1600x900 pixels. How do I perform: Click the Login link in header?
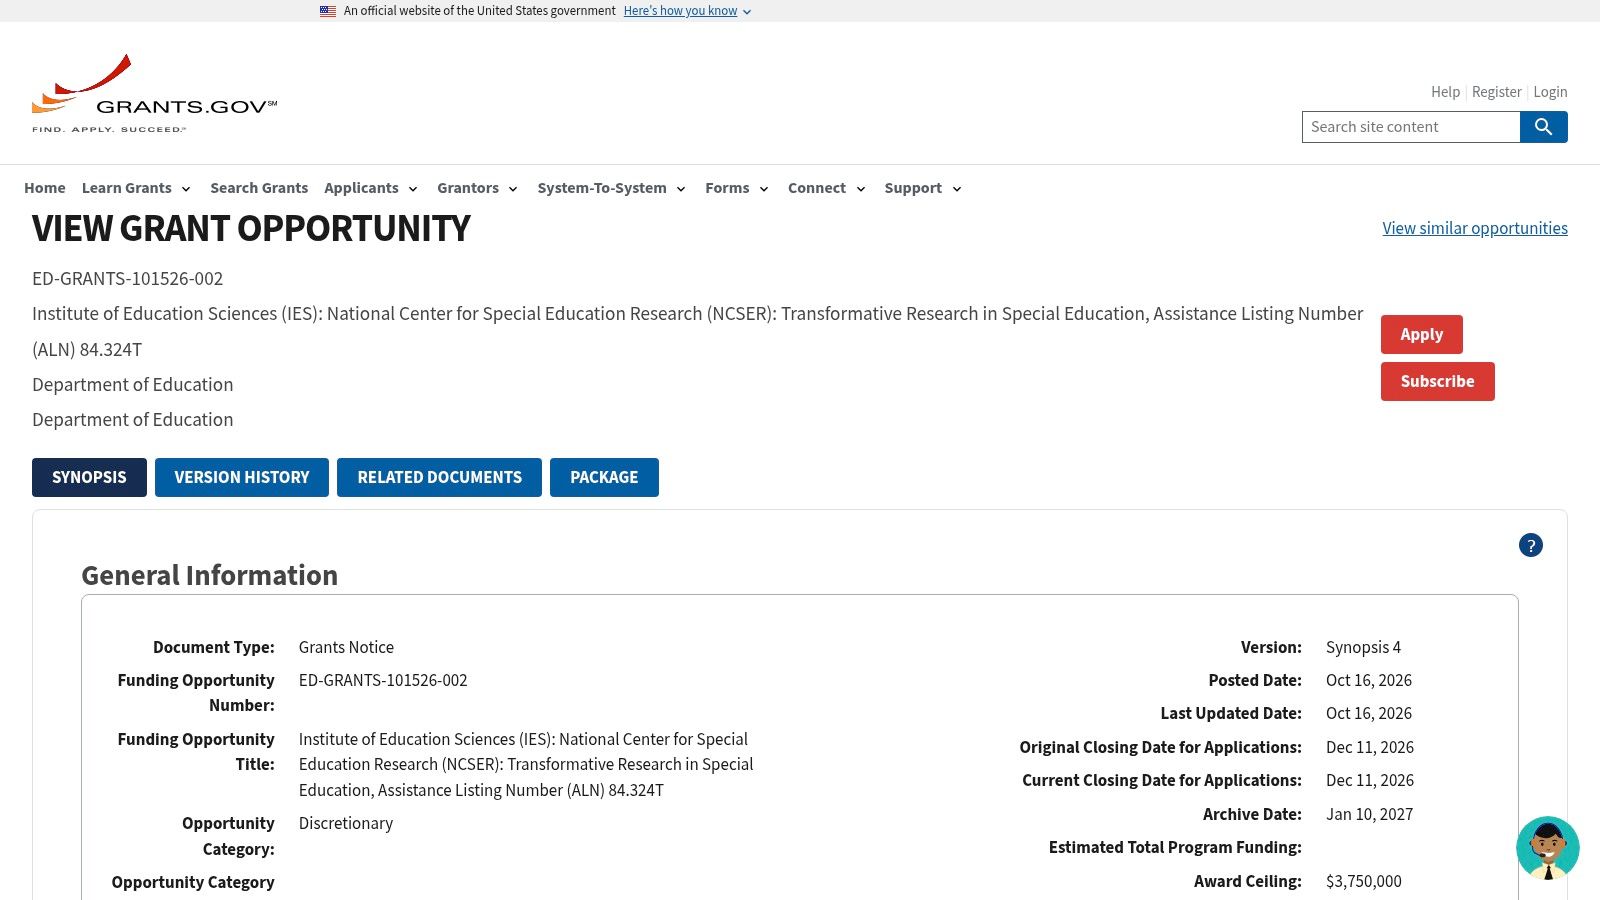coord(1550,92)
